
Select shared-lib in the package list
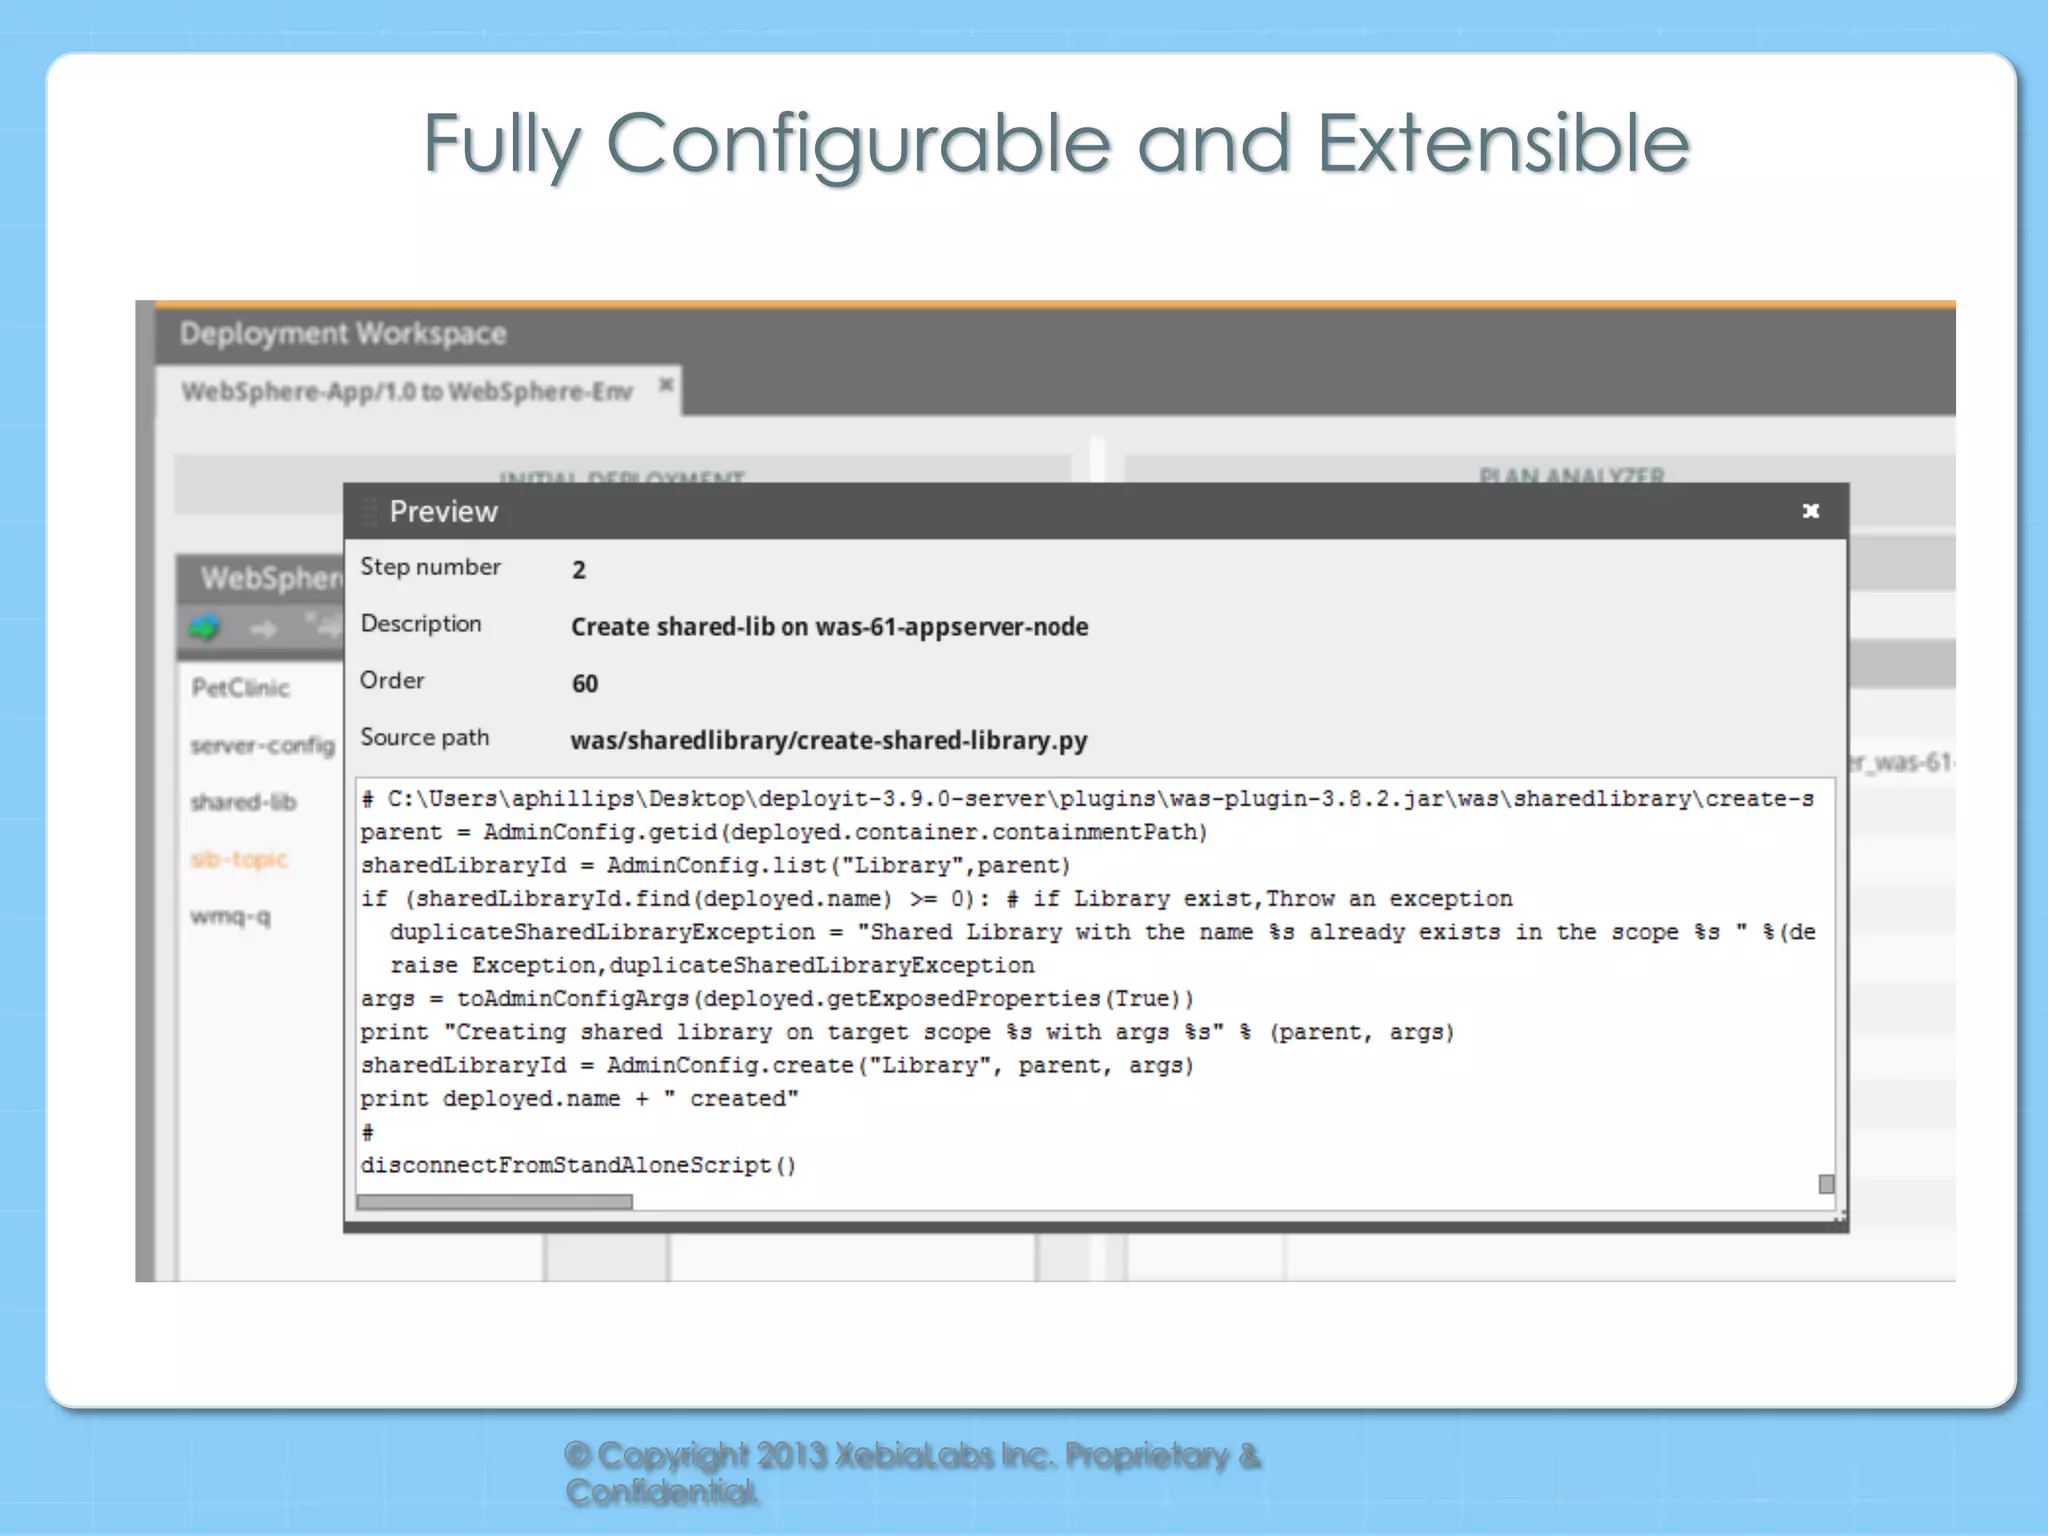(x=243, y=802)
